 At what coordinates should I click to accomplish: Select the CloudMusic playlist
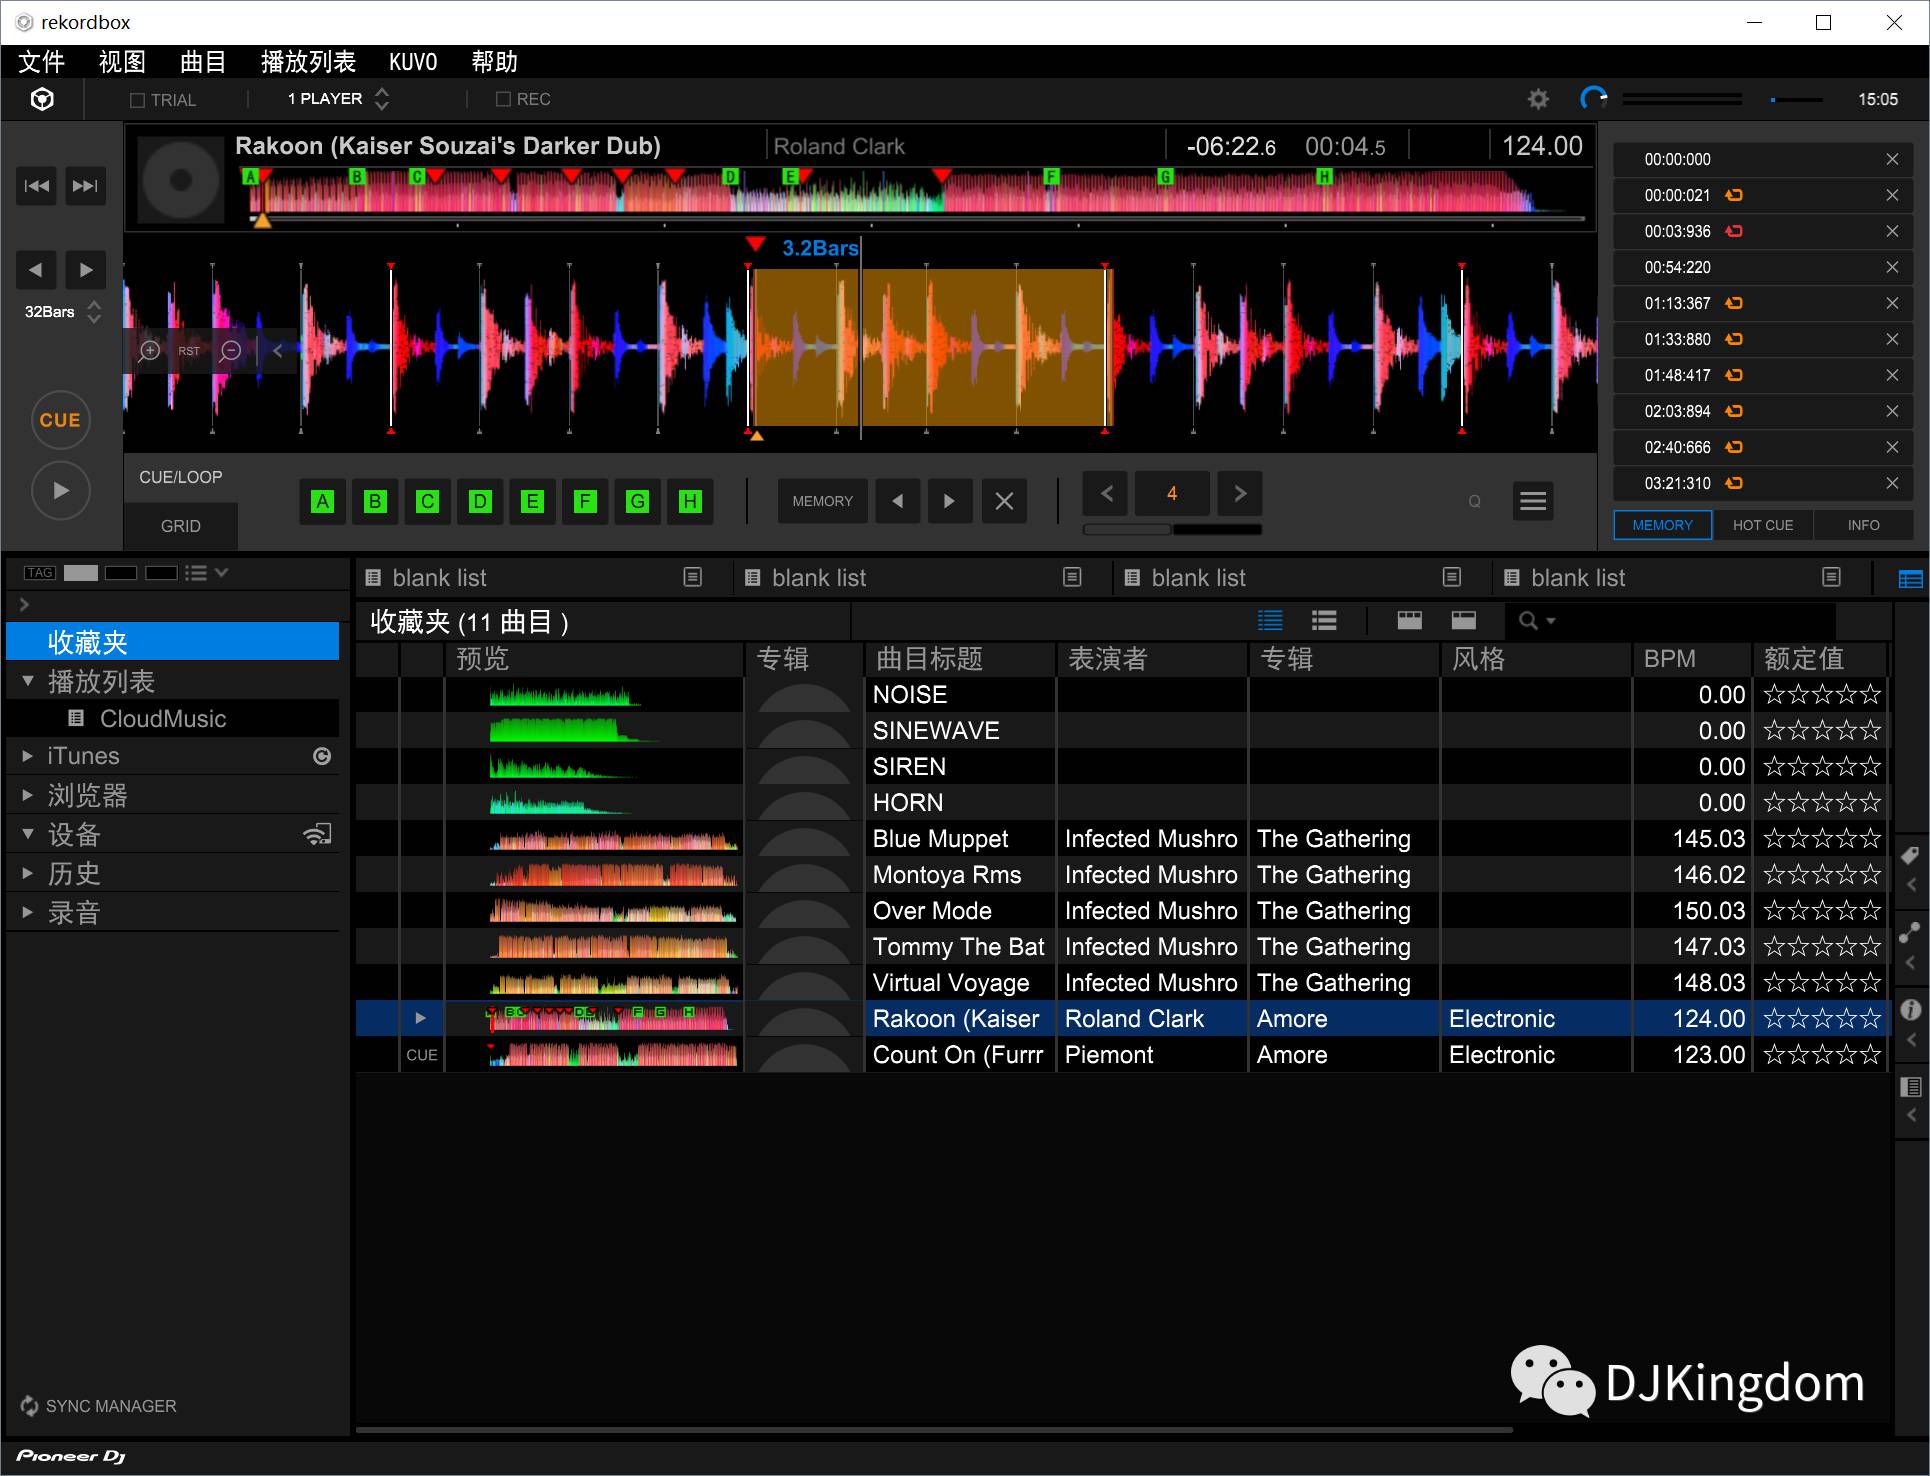[172, 719]
